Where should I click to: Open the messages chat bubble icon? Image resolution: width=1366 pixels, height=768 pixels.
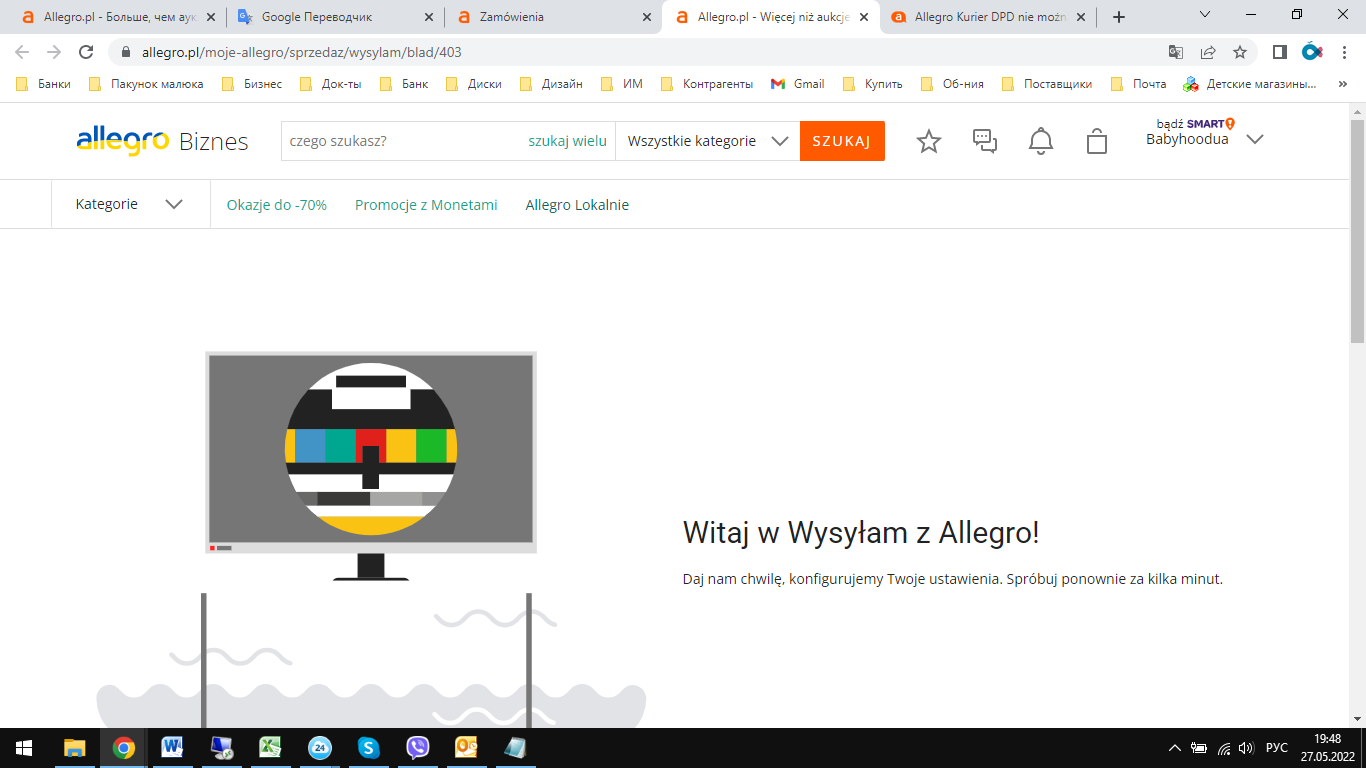coord(985,142)
